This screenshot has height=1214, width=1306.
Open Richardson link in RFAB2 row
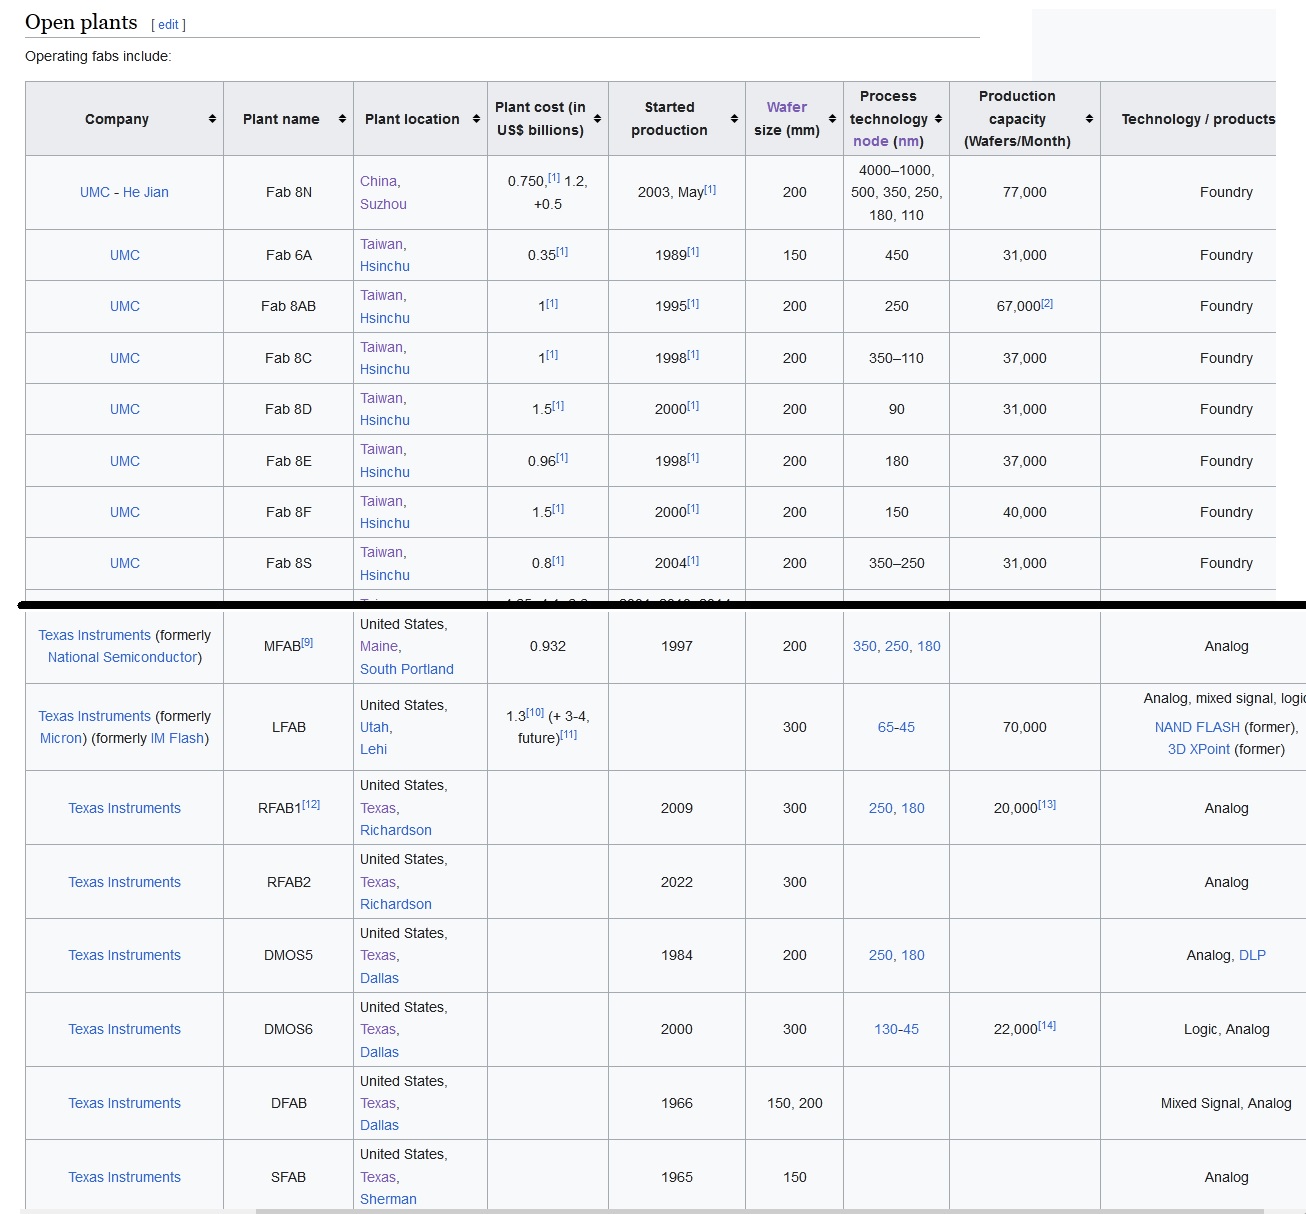[396, 904]
